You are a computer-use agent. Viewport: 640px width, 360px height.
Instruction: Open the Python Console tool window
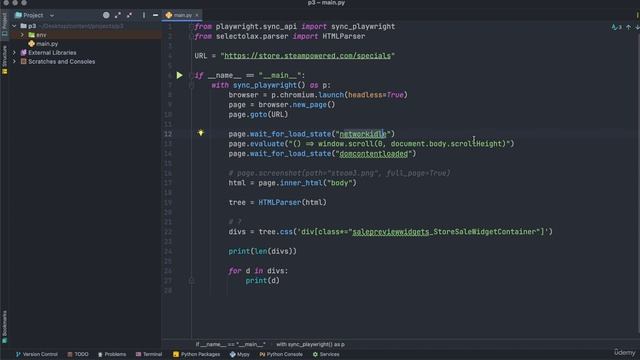tap(281, 354)
